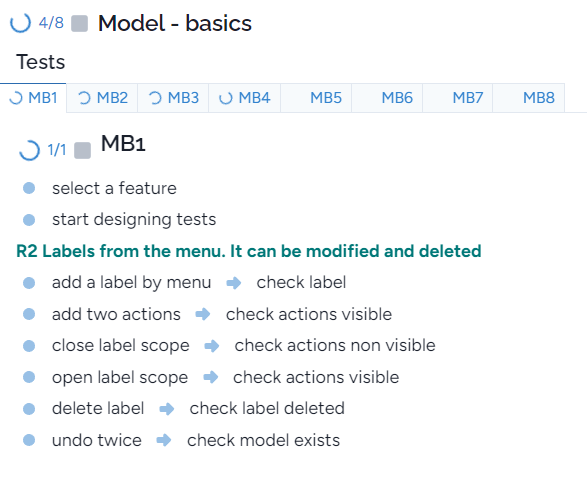Viewport: 587px width, 487px height.
Task: Click the 4/8 progress counter
Action: coord(51,23)
